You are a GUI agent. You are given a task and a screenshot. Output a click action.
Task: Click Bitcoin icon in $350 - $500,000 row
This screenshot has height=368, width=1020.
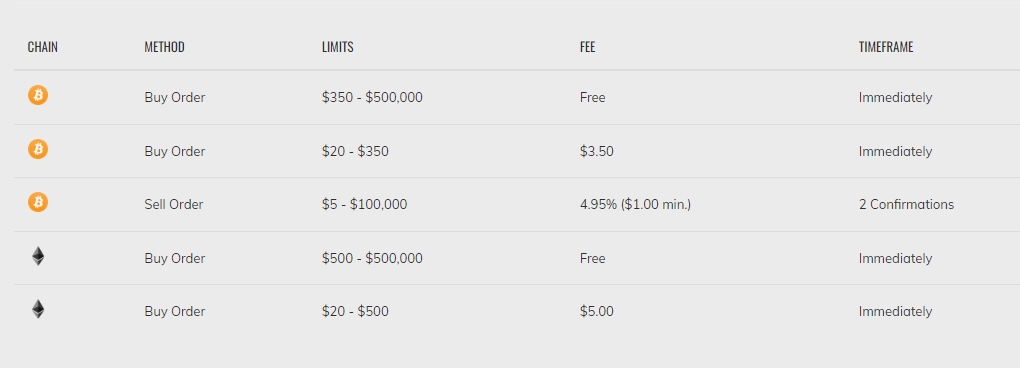(38, 96)
